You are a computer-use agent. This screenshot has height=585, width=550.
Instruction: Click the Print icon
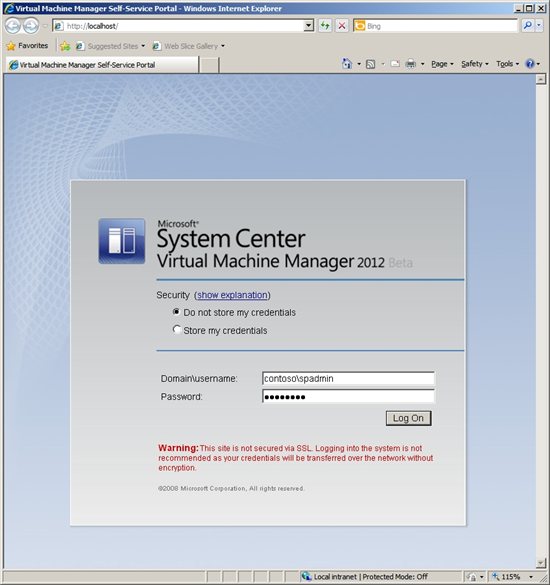pos(410,64)
